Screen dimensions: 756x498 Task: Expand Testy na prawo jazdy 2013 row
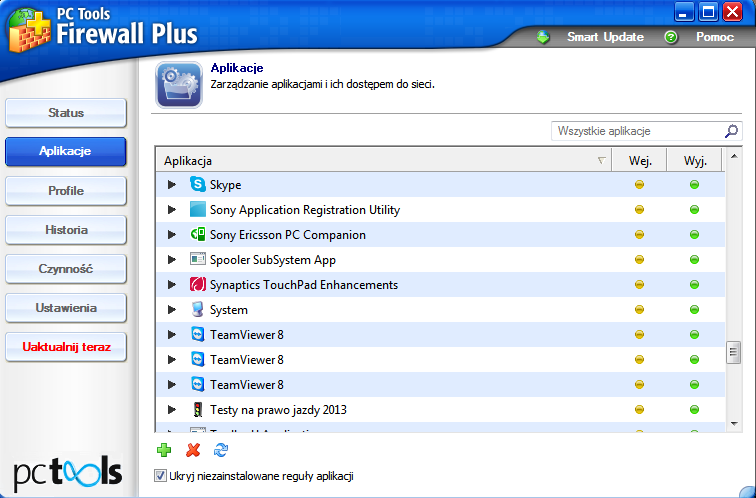click(172, 410)
